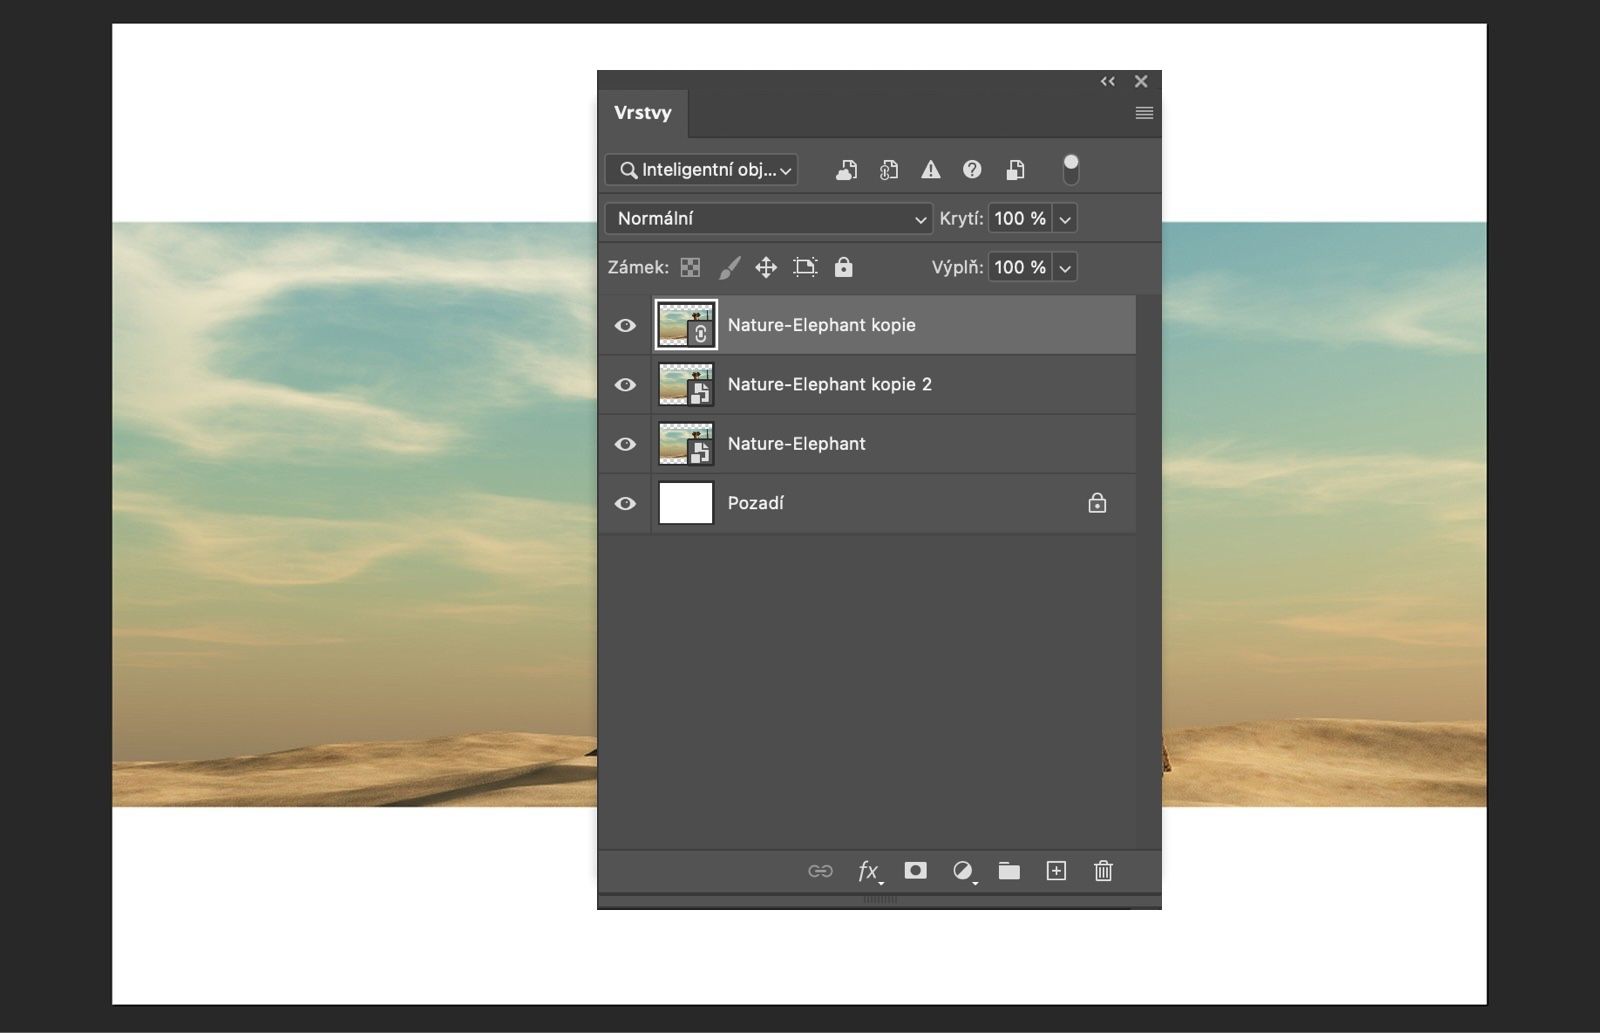
Task: Toggle the layer filtering switch
Action: 1071,169
